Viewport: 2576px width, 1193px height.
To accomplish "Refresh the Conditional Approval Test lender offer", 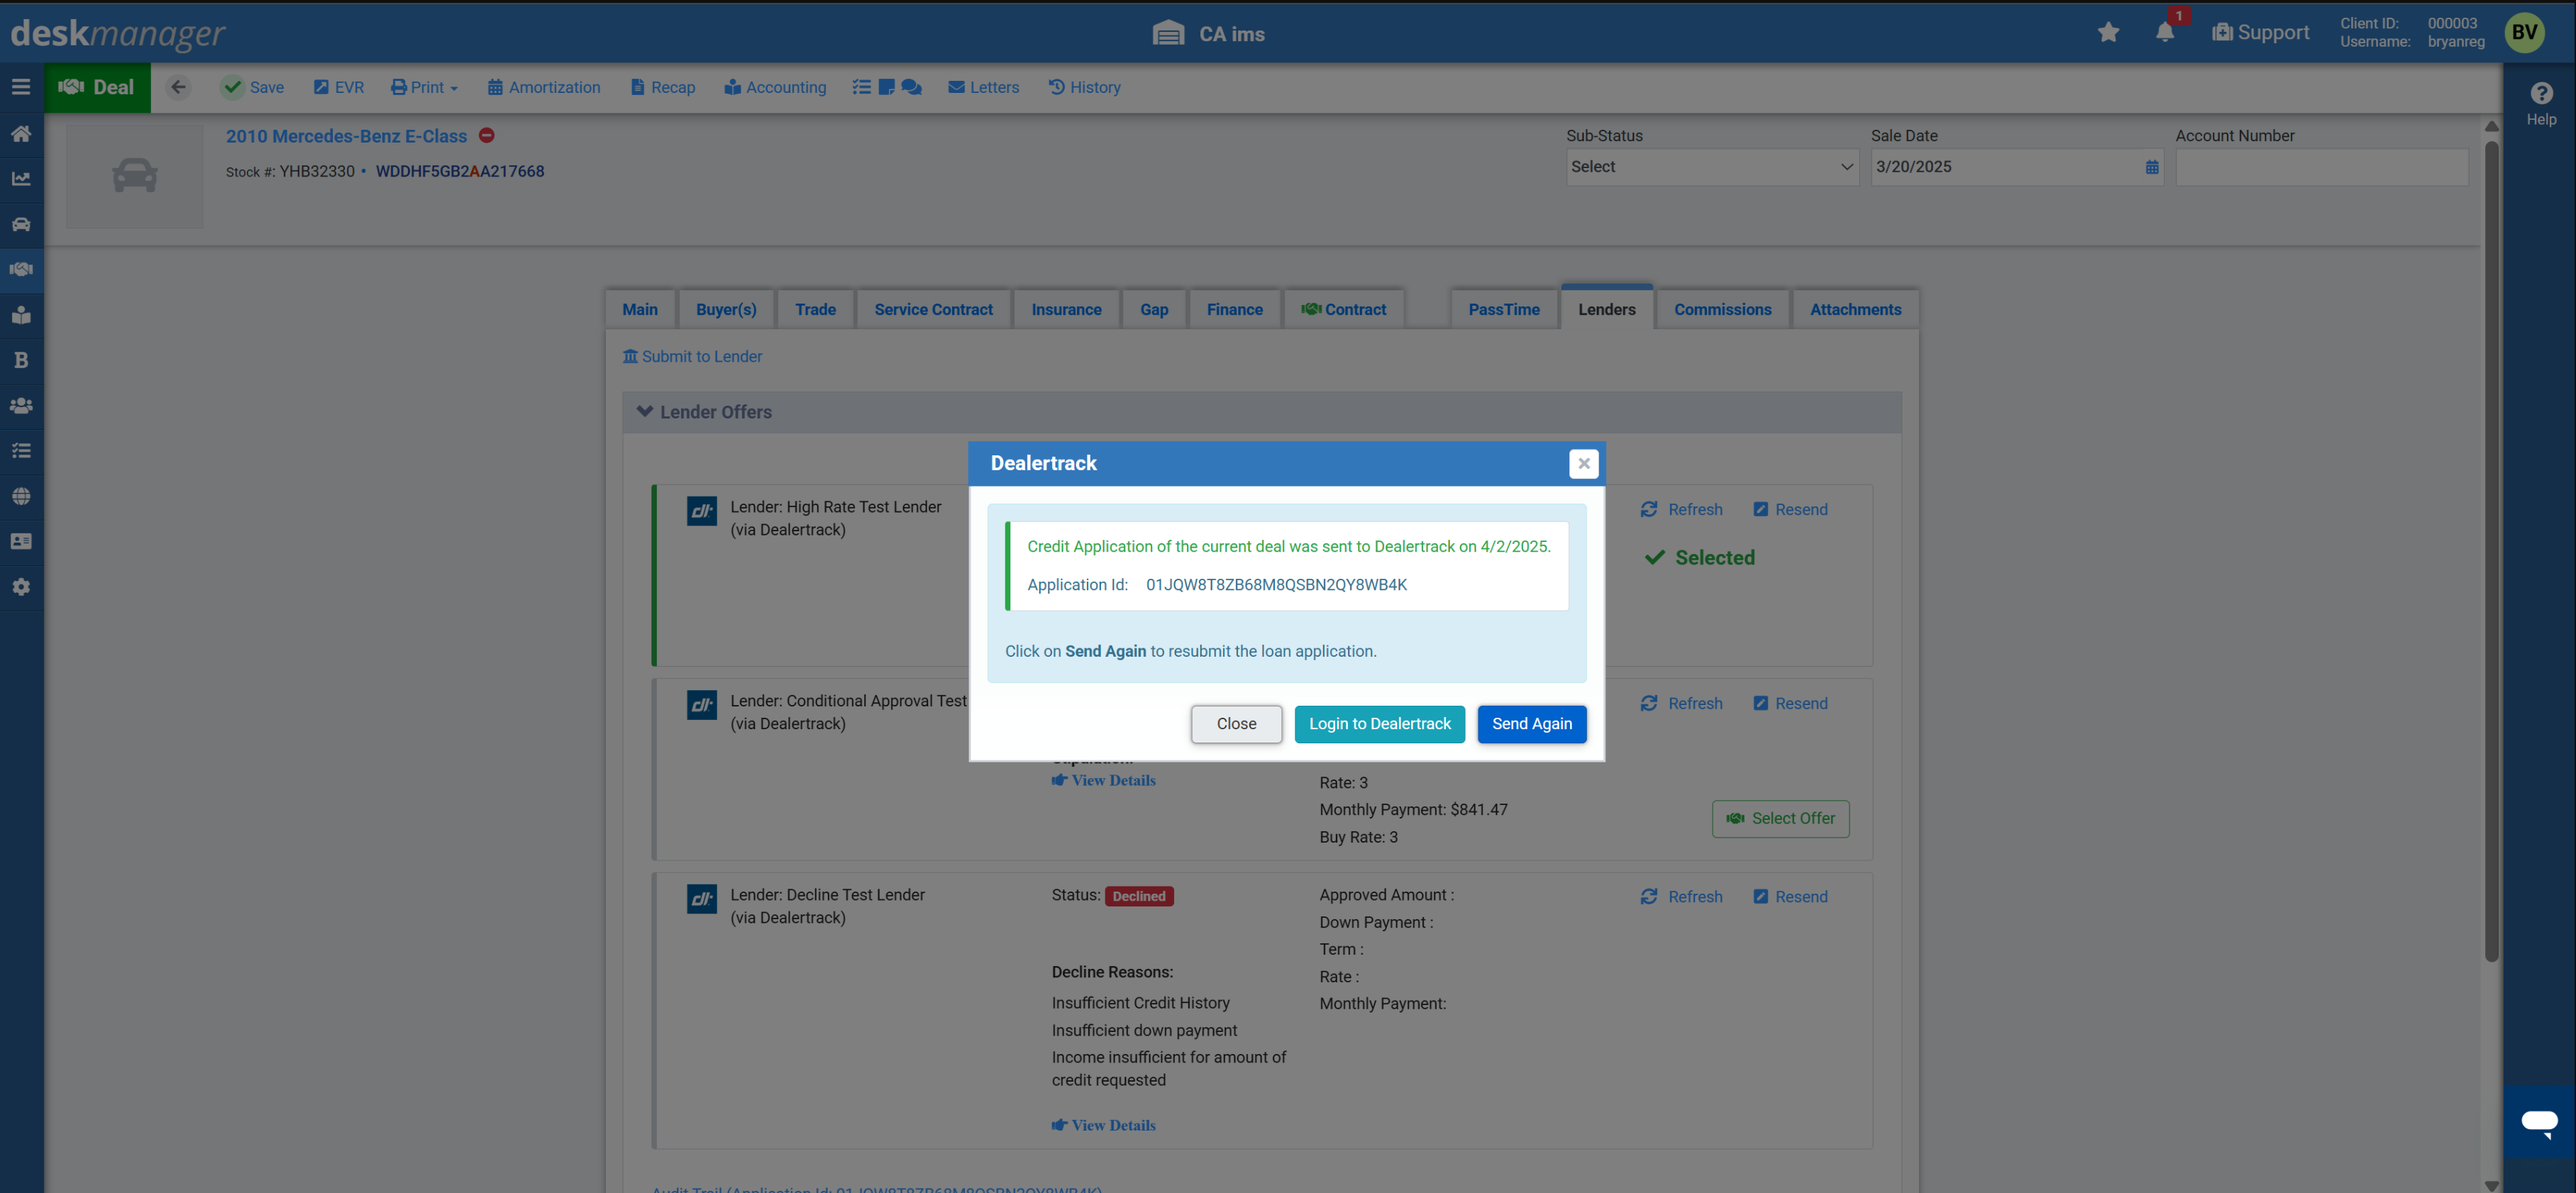I will pyautogui.click(x=1682, y=703).
